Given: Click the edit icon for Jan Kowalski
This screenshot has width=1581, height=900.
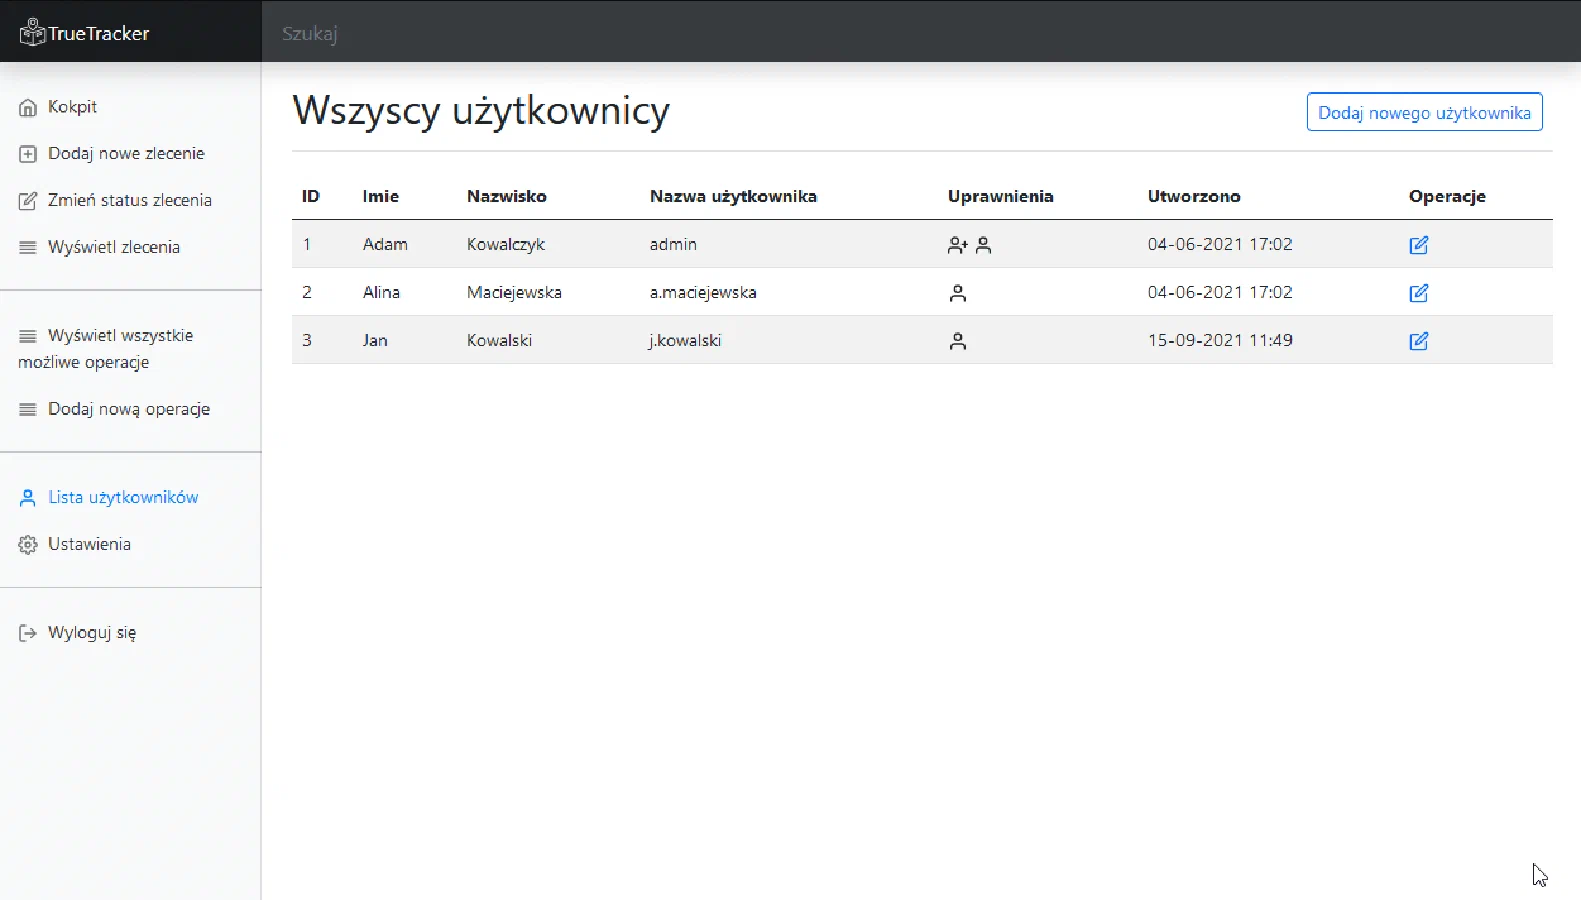Looking at the screenshot, I should (x=1418, y=341).
